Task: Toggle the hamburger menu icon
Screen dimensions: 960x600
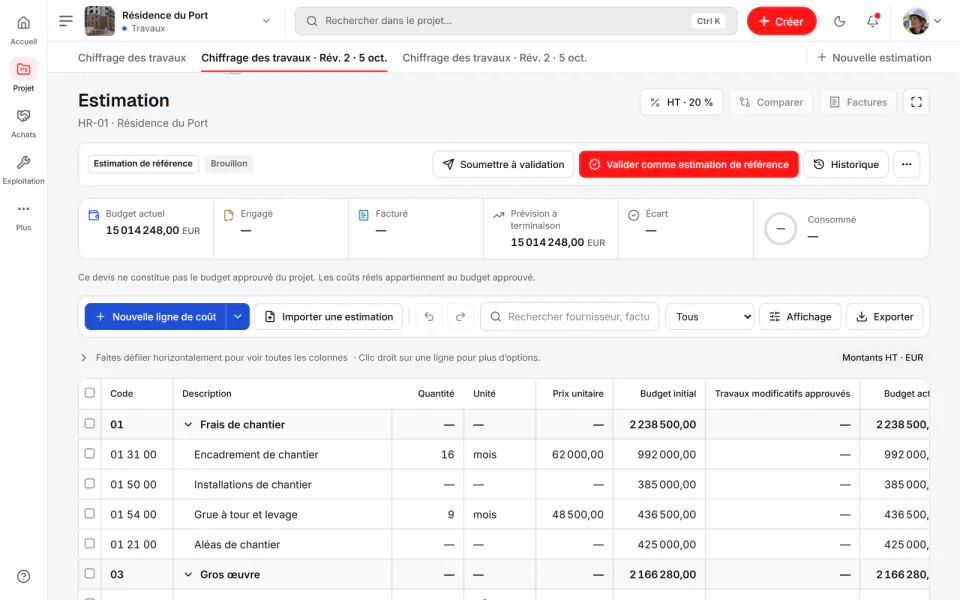Action: [x=66, y=21]
